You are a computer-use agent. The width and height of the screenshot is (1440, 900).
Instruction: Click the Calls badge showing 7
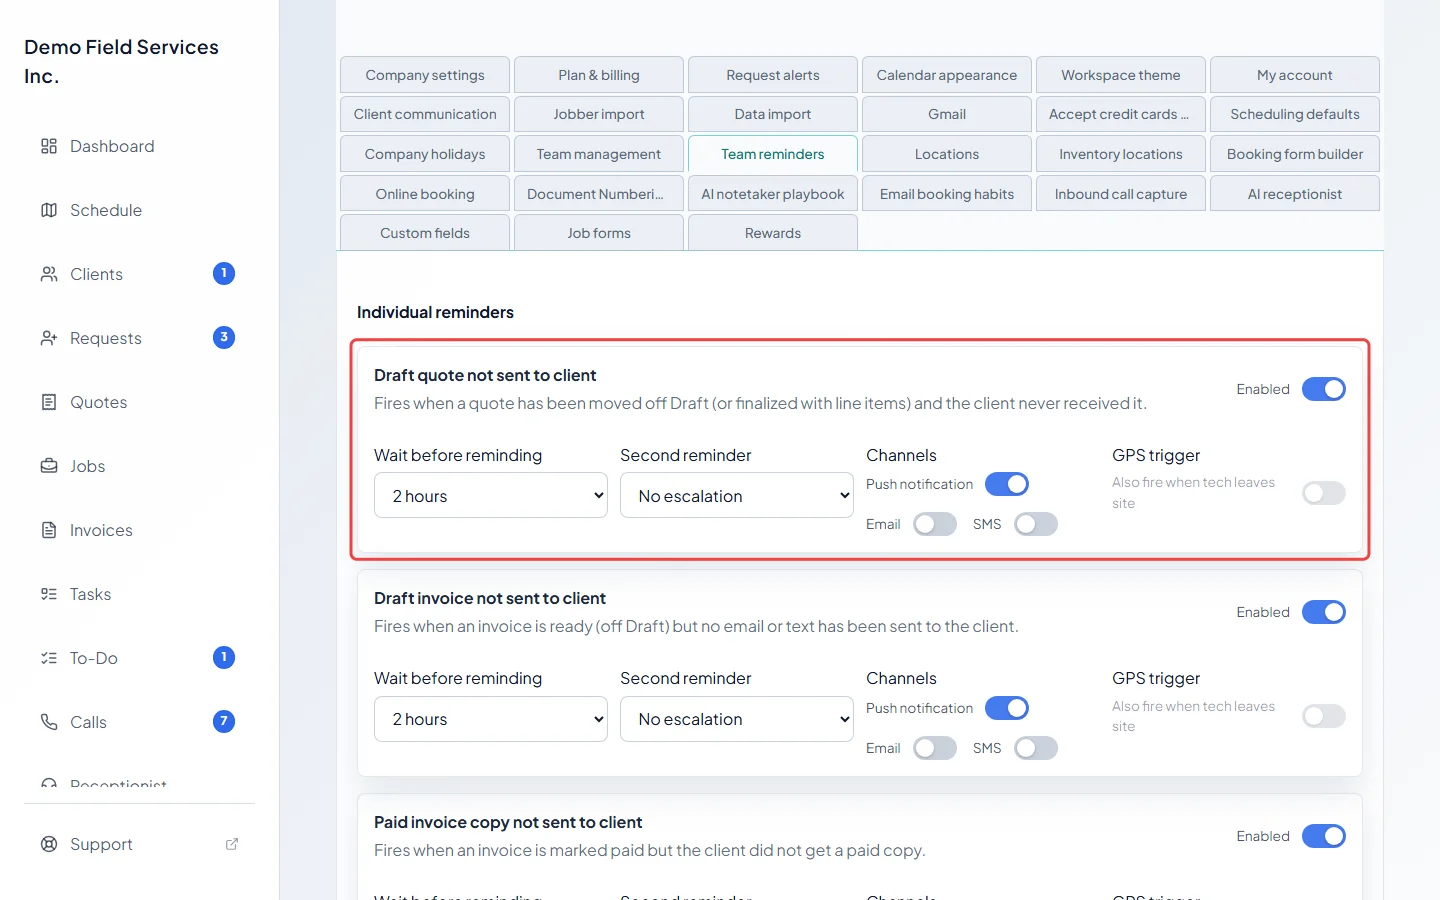click(224, 722)
